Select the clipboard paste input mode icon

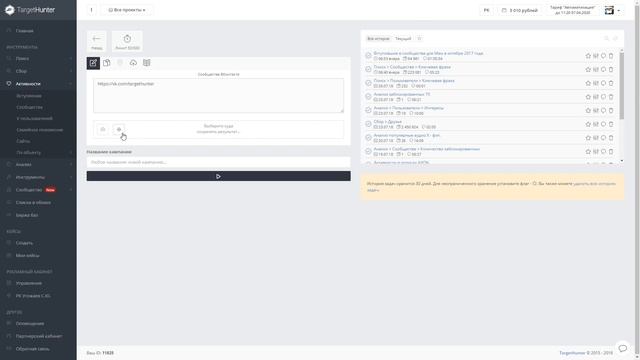(x=107, y=63)
